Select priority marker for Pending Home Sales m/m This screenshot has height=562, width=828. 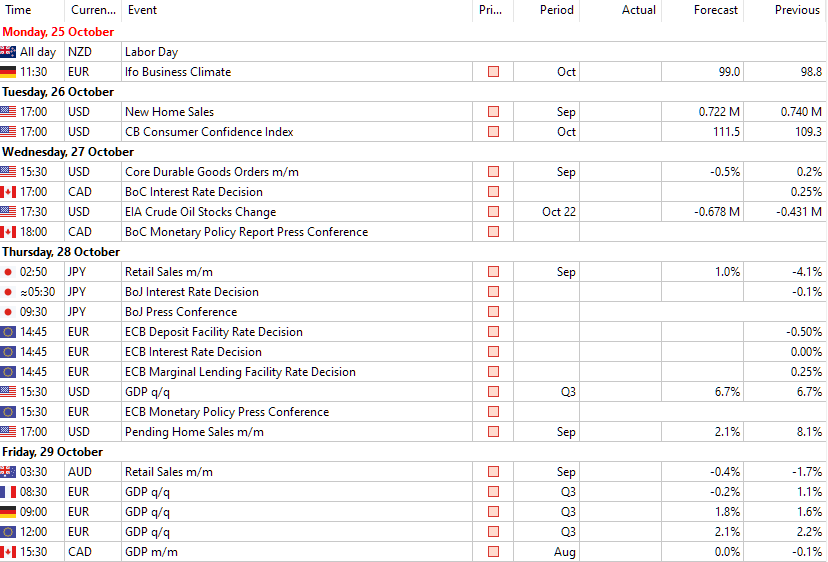click(x=493, y=432)
